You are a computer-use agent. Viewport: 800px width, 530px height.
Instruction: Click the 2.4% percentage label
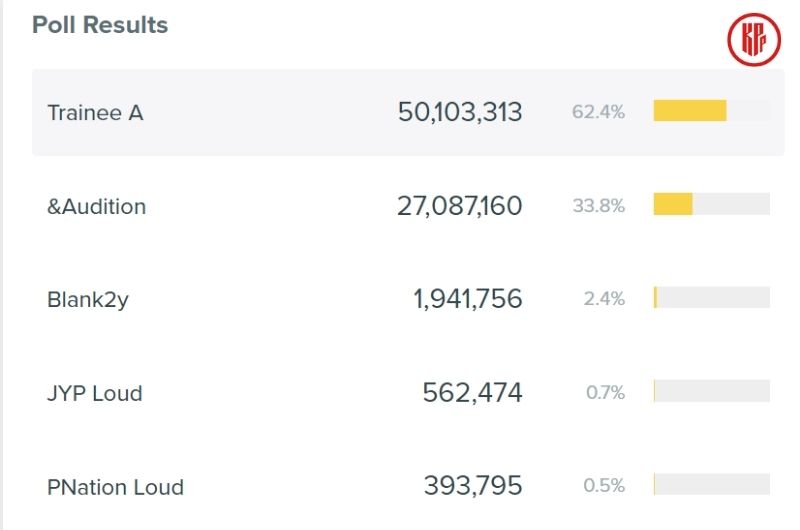[604, 299]
